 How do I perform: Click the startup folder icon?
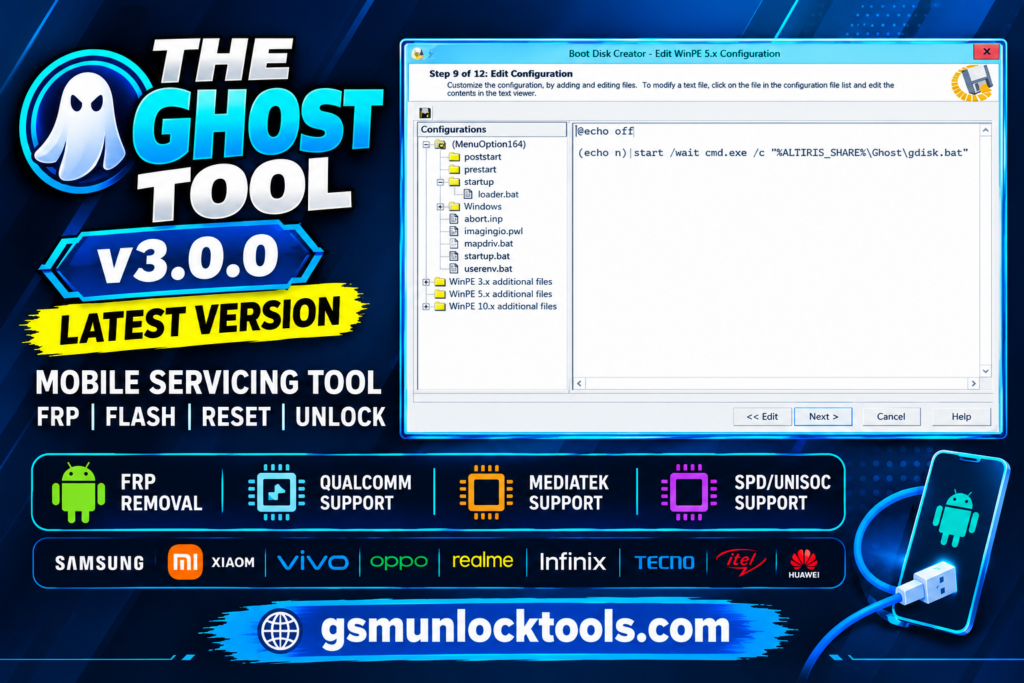[x=455, y=182]
